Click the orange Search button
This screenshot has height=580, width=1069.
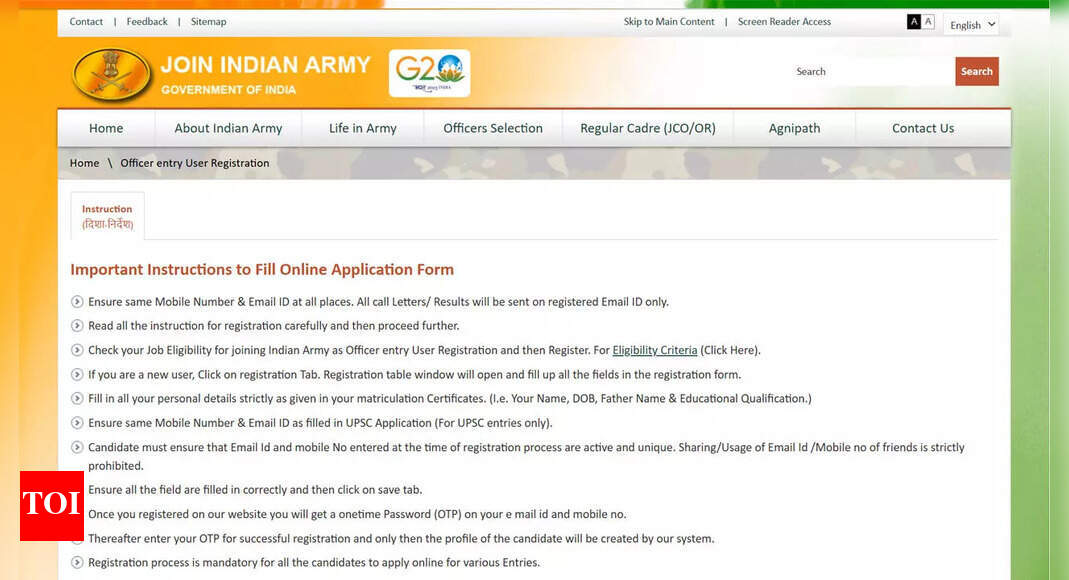[x=976, y=71]
